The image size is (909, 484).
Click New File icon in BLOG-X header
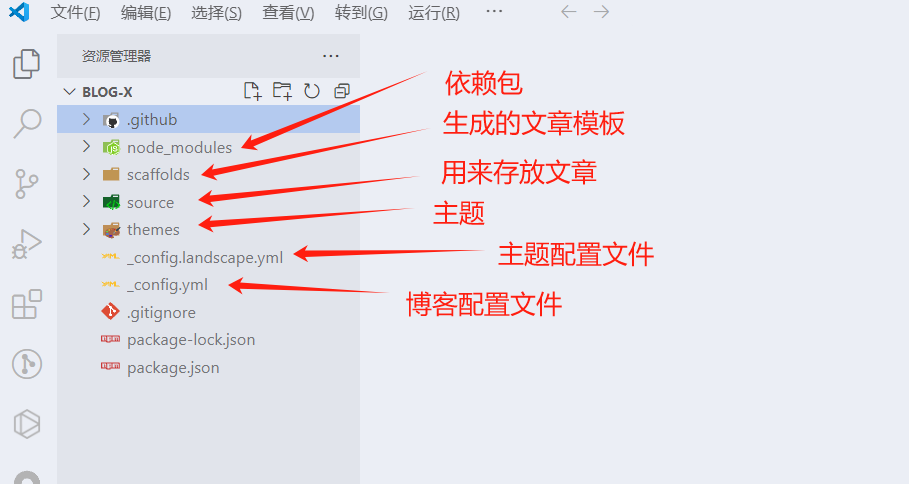pos(252,91)
